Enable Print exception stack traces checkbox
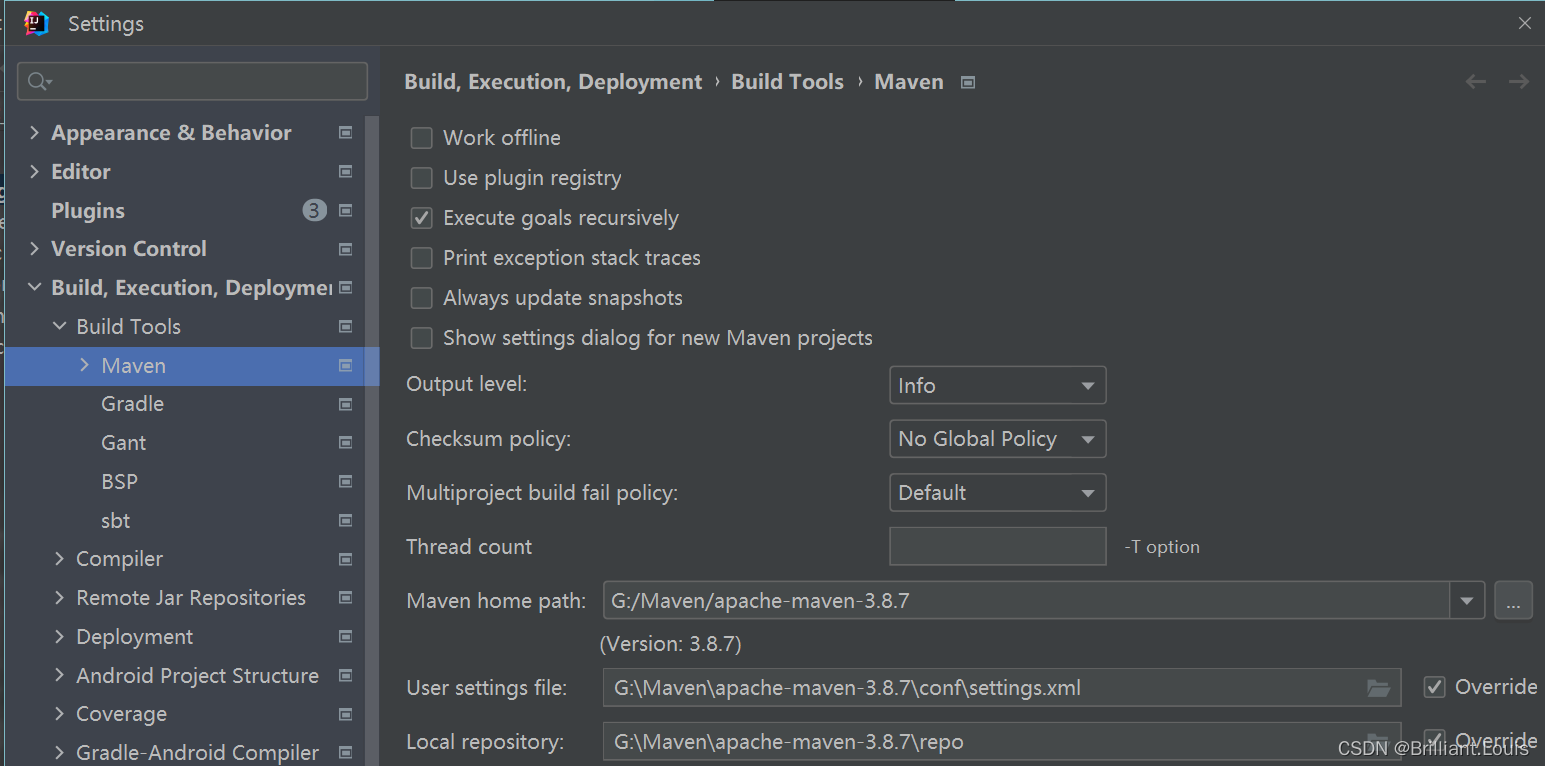The image size is (1545, 766). coord(422,258)
